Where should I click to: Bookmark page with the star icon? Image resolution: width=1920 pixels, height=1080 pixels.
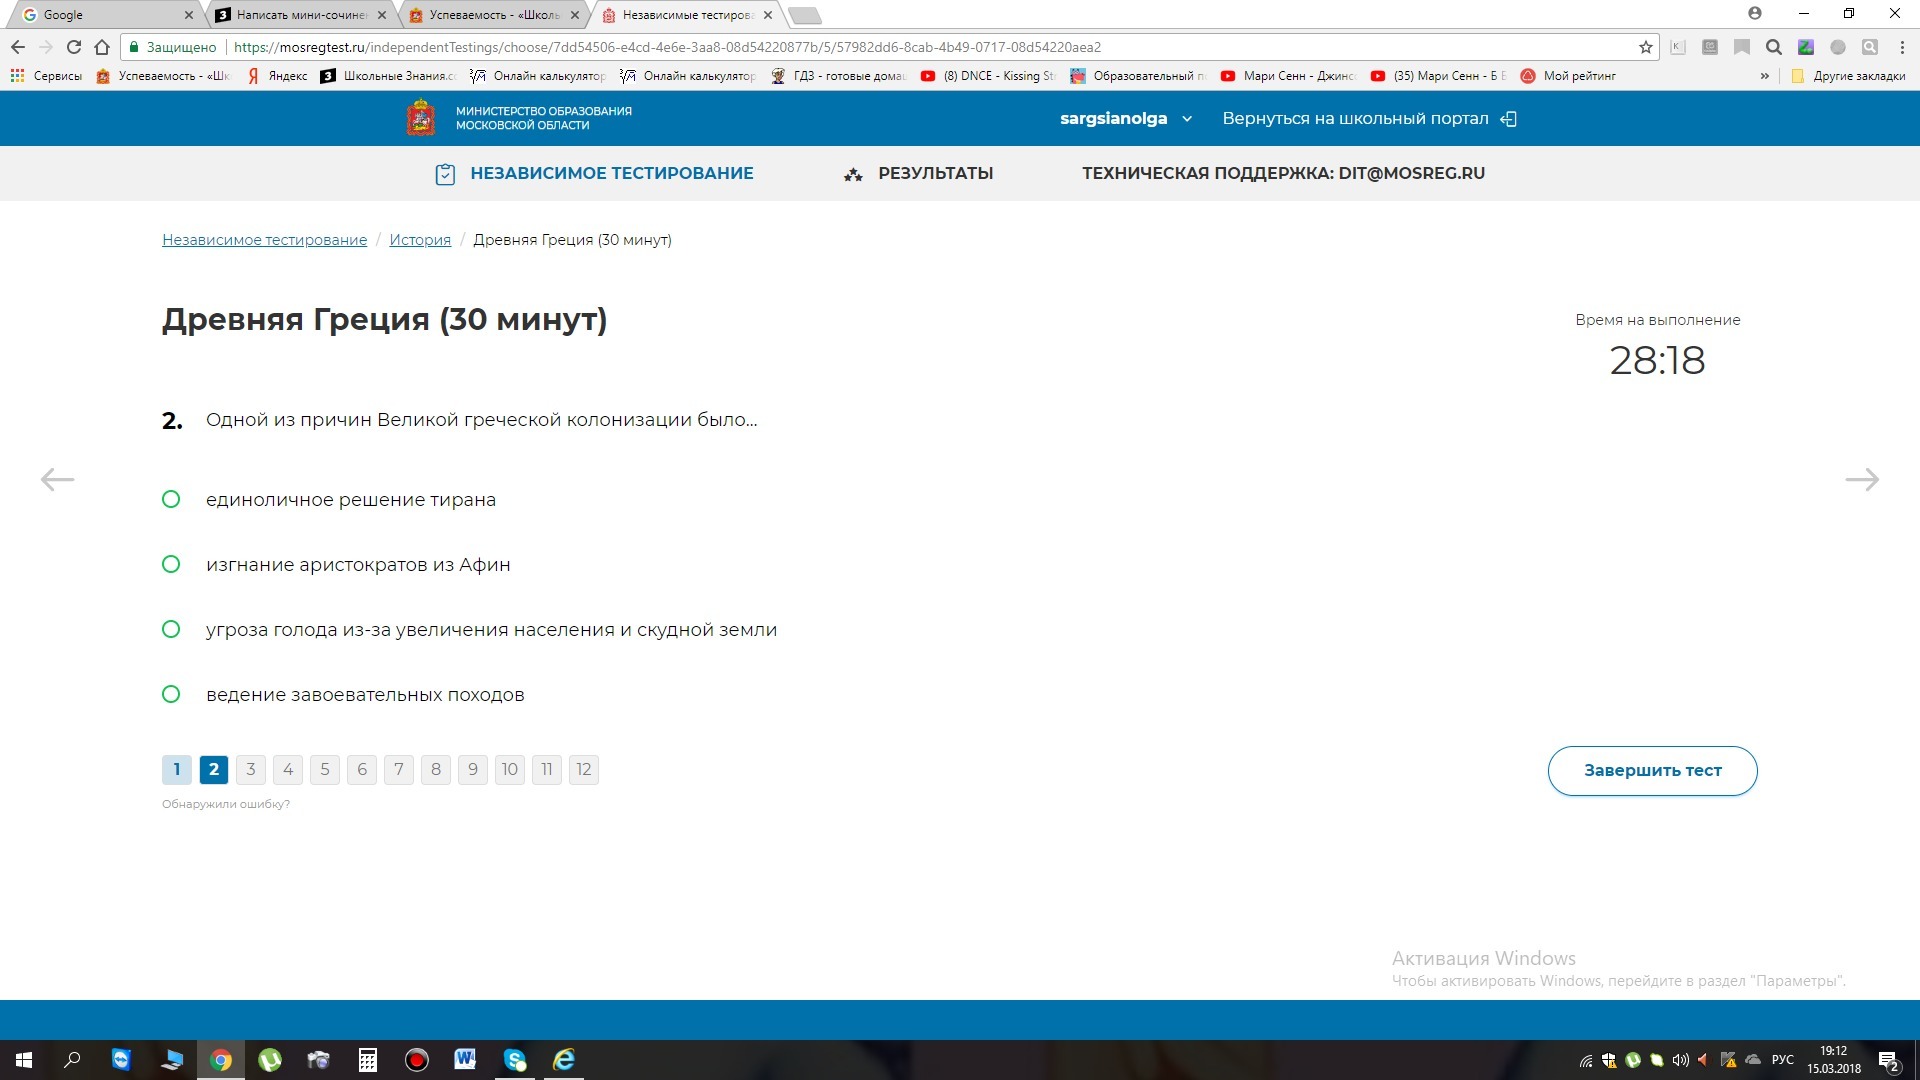1645,47
